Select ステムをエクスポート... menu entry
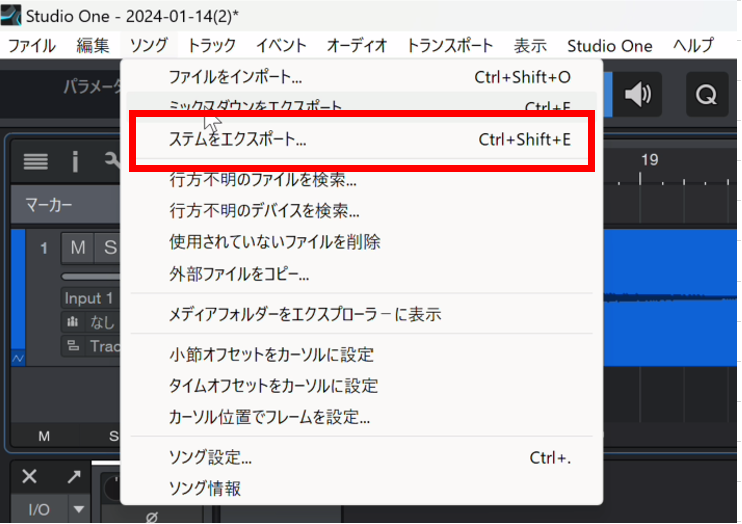 362,140
